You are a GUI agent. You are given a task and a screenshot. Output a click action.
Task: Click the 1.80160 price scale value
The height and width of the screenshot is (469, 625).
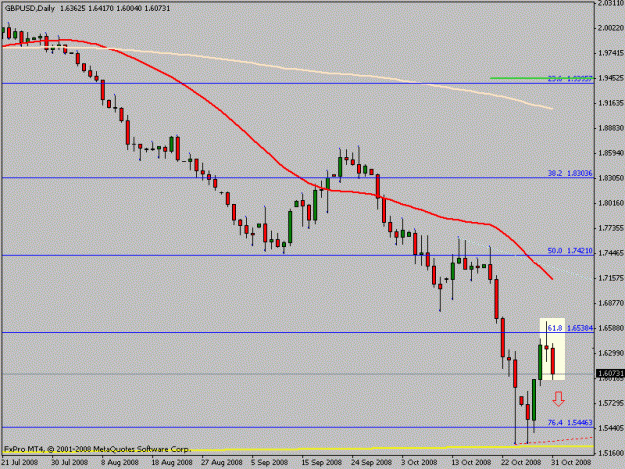coord(611,203)
